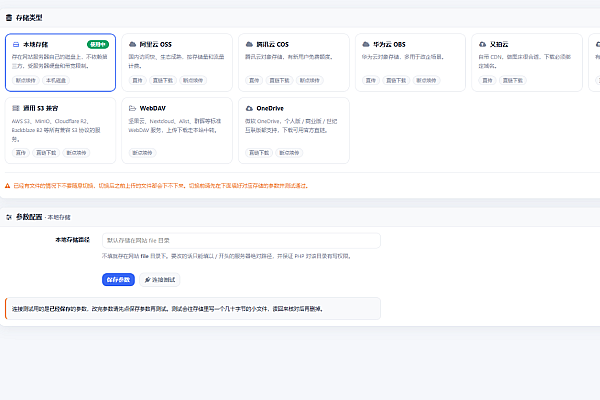This screenshot has height=400, width=600.
Task: Click the 存储类型 section heading
Action: pyautogui.click(x=29, y=18)
